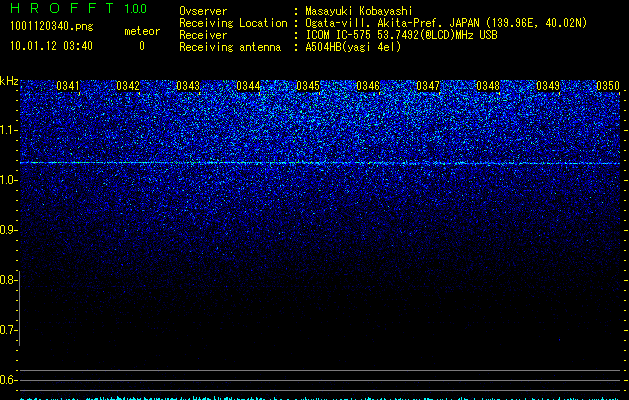Click the meteor count label
This screenshot has width=629, height=400.
142,31
